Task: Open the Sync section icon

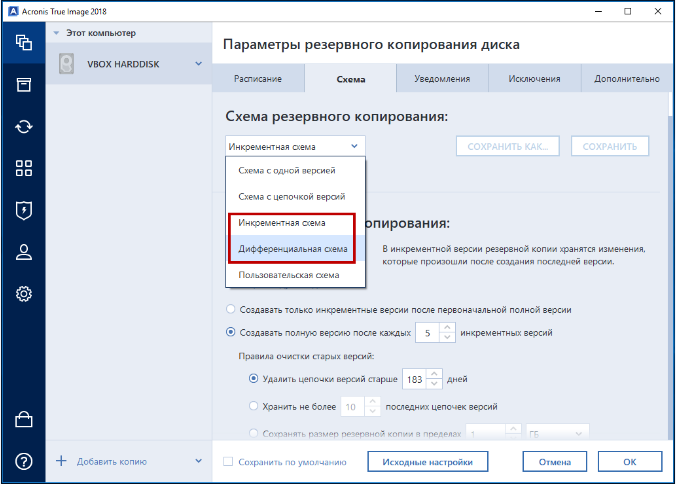Action: pyautogui.click(x=24, y=127)
